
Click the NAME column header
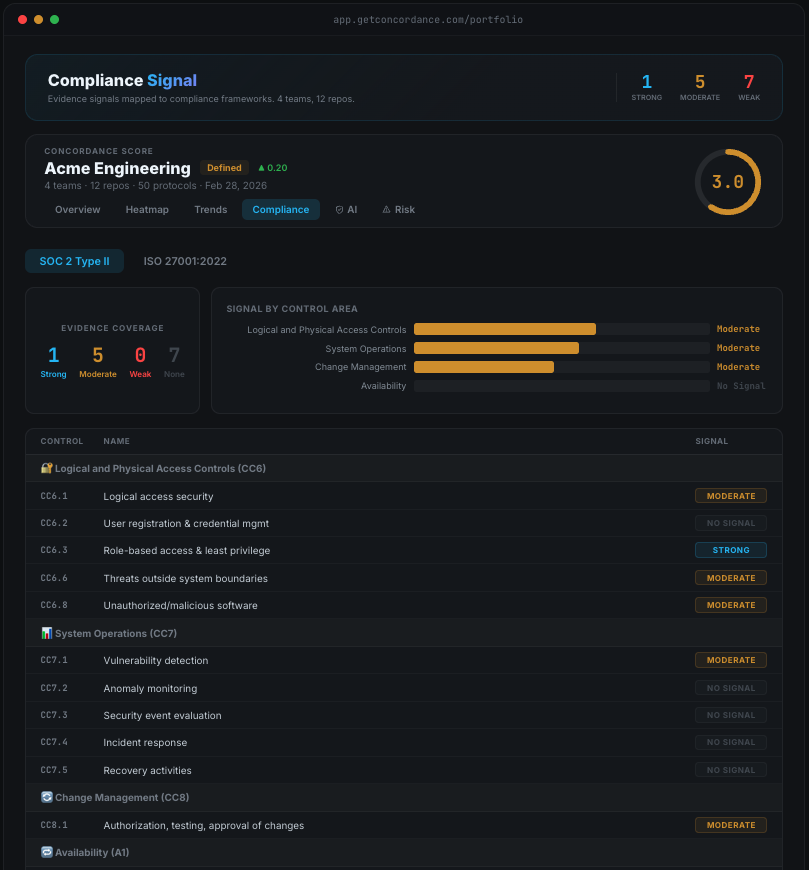[117, 441]
